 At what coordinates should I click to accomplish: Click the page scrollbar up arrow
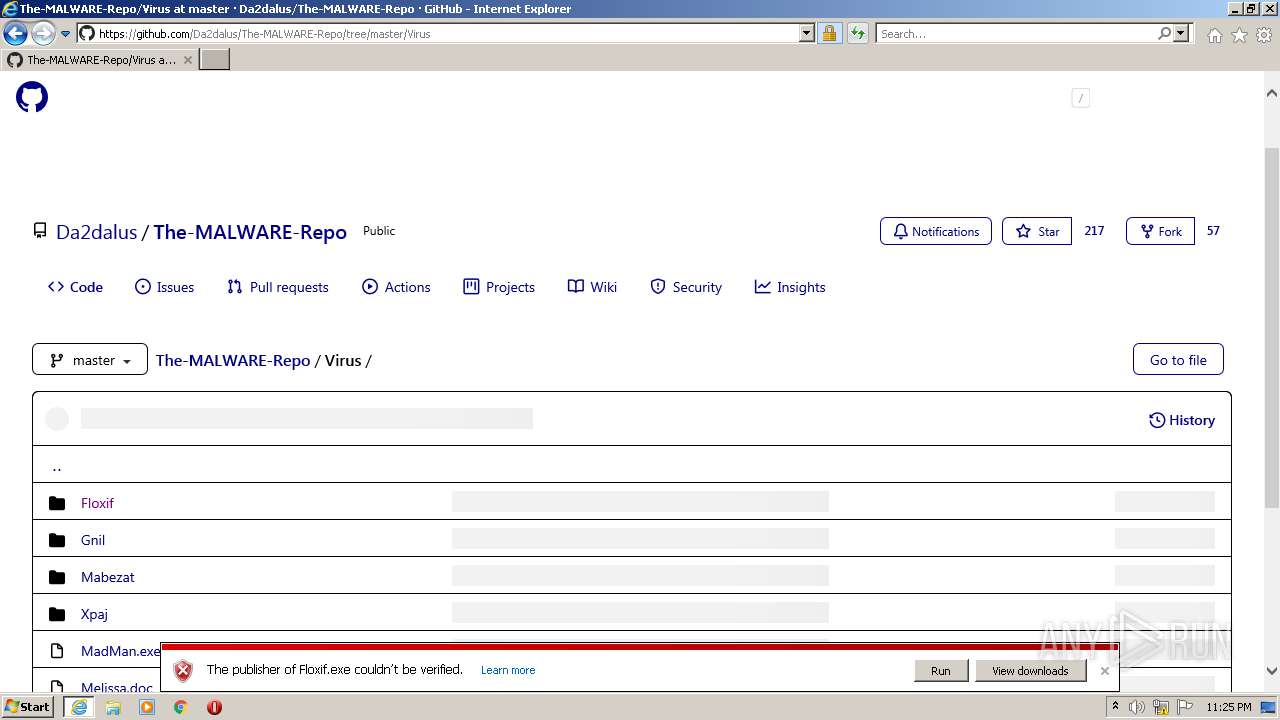[x=1271, y=92]
